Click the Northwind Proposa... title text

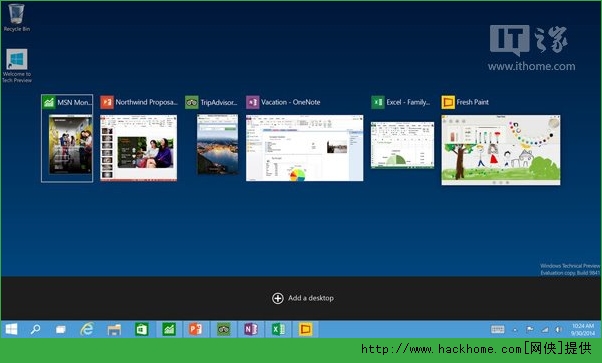click(146, 102)
